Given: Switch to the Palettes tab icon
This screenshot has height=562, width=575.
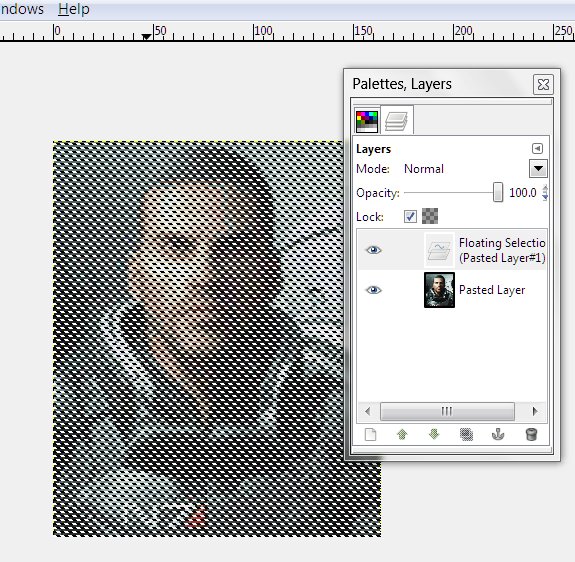Looking at the screenshot, I should click(367, 122).
